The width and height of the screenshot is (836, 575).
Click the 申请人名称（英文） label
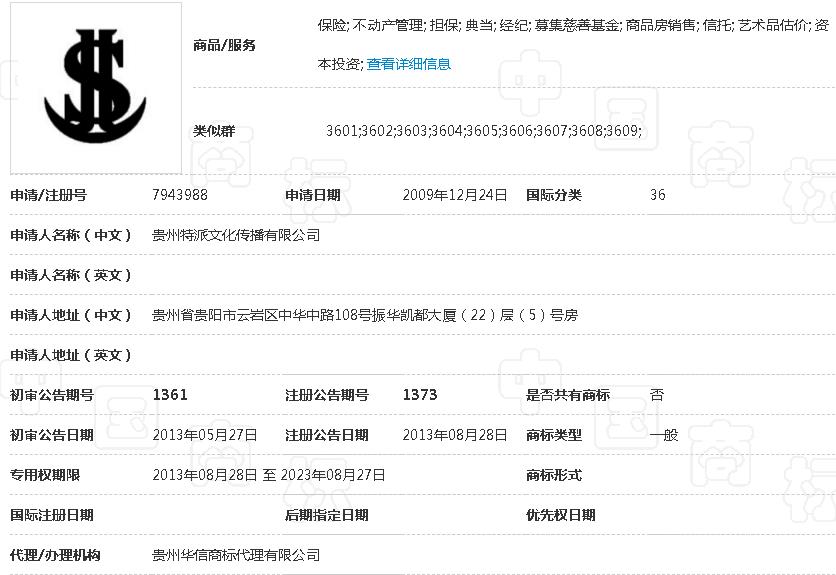click(x=70, y=275)
